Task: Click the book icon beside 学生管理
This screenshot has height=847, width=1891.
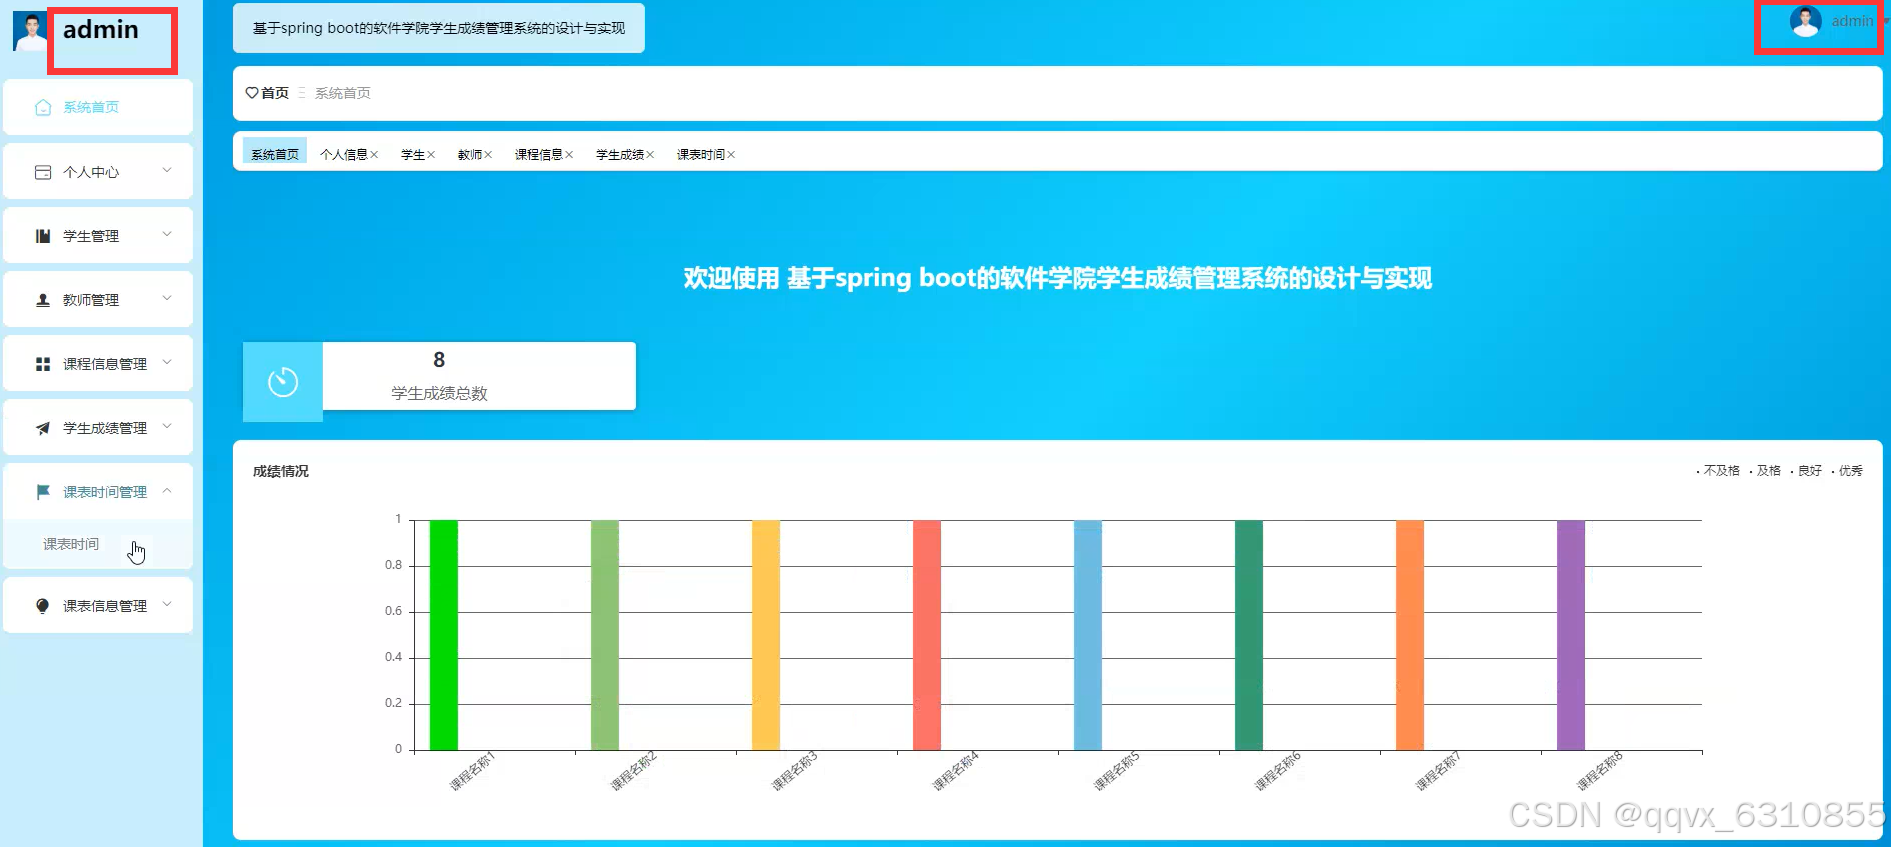Action: pyautogui.click(x=43, y=236)
